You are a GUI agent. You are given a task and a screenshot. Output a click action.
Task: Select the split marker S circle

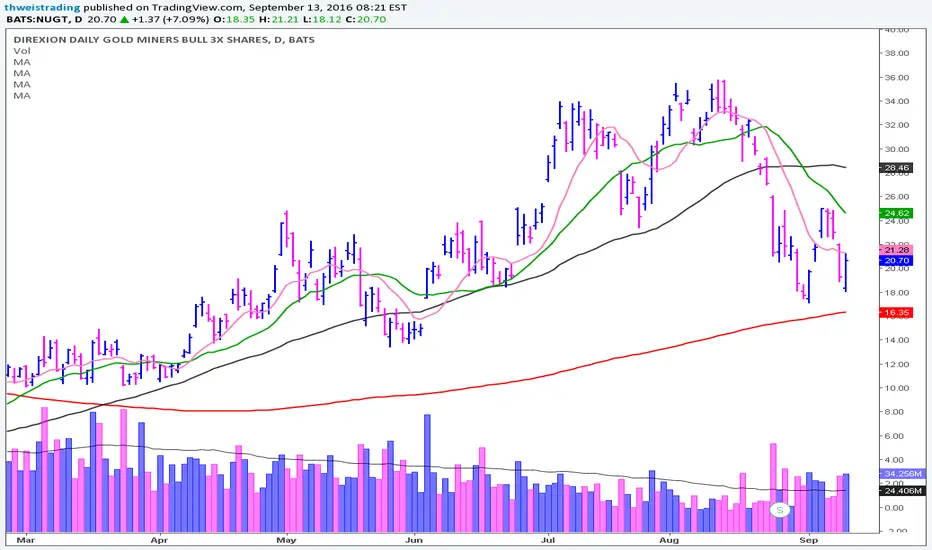coord(780,510)
